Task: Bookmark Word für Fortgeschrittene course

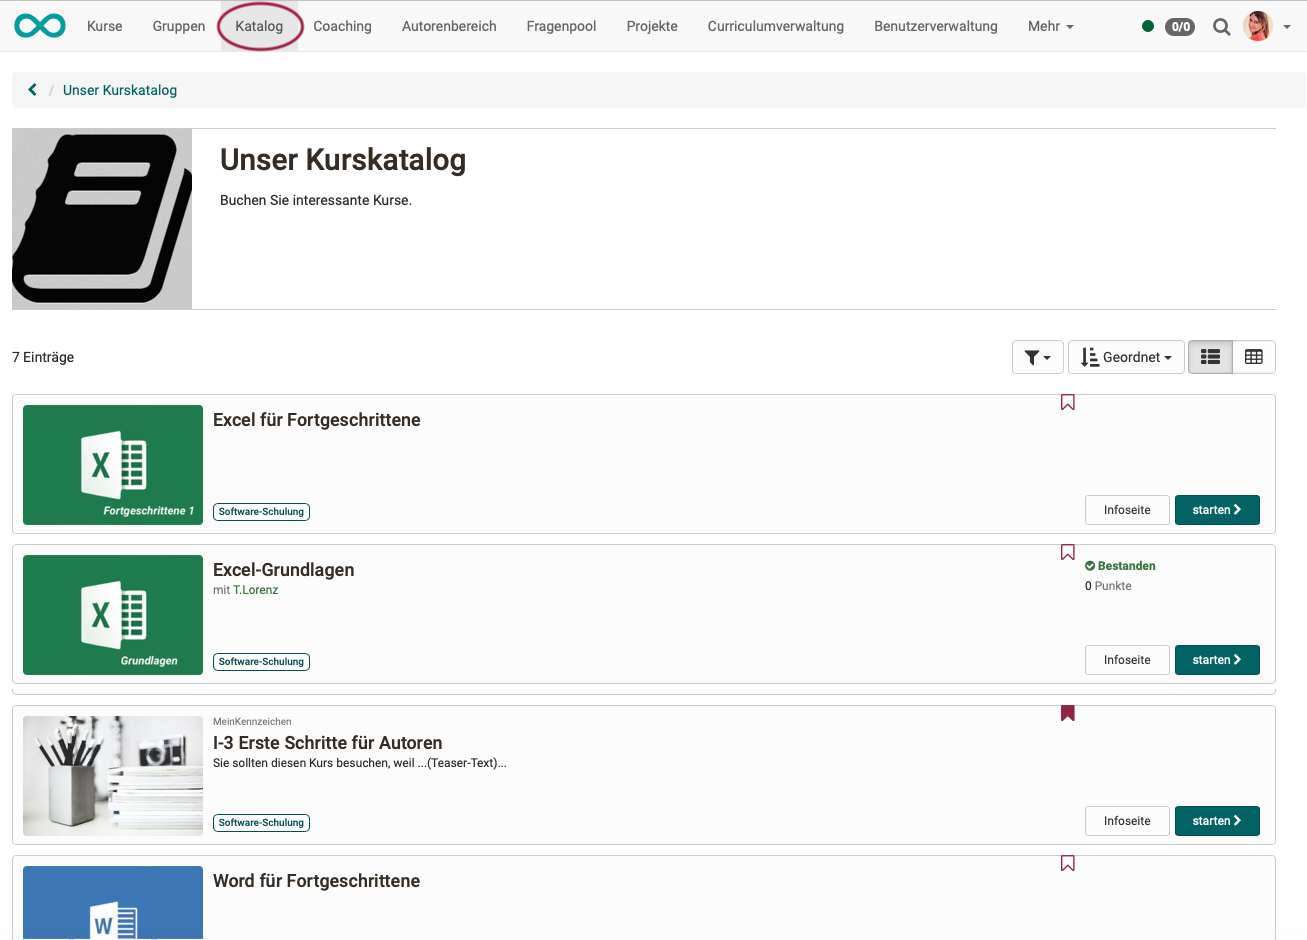Action: click(1068, 863)
